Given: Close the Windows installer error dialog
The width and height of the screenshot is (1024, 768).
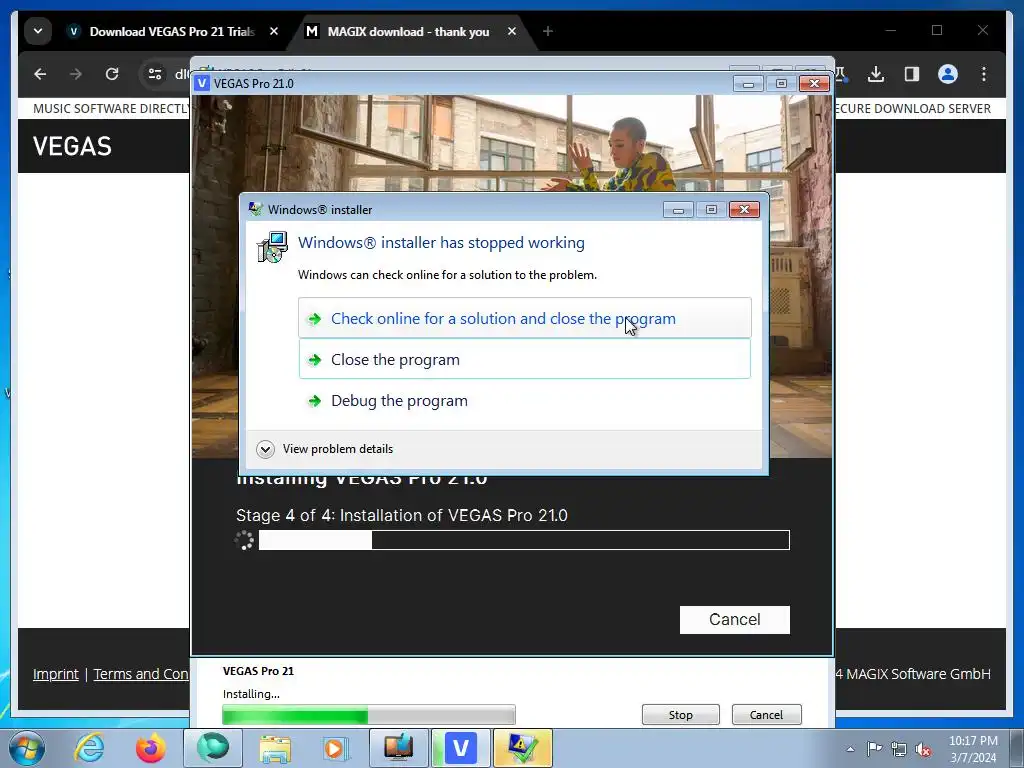Looking at the screenshot, I should tap(744, 210).
